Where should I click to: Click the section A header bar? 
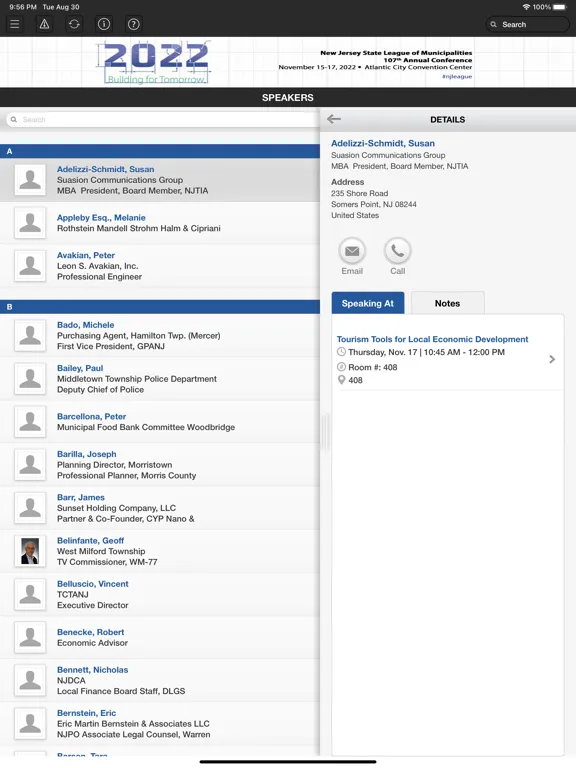pos(160,151)
